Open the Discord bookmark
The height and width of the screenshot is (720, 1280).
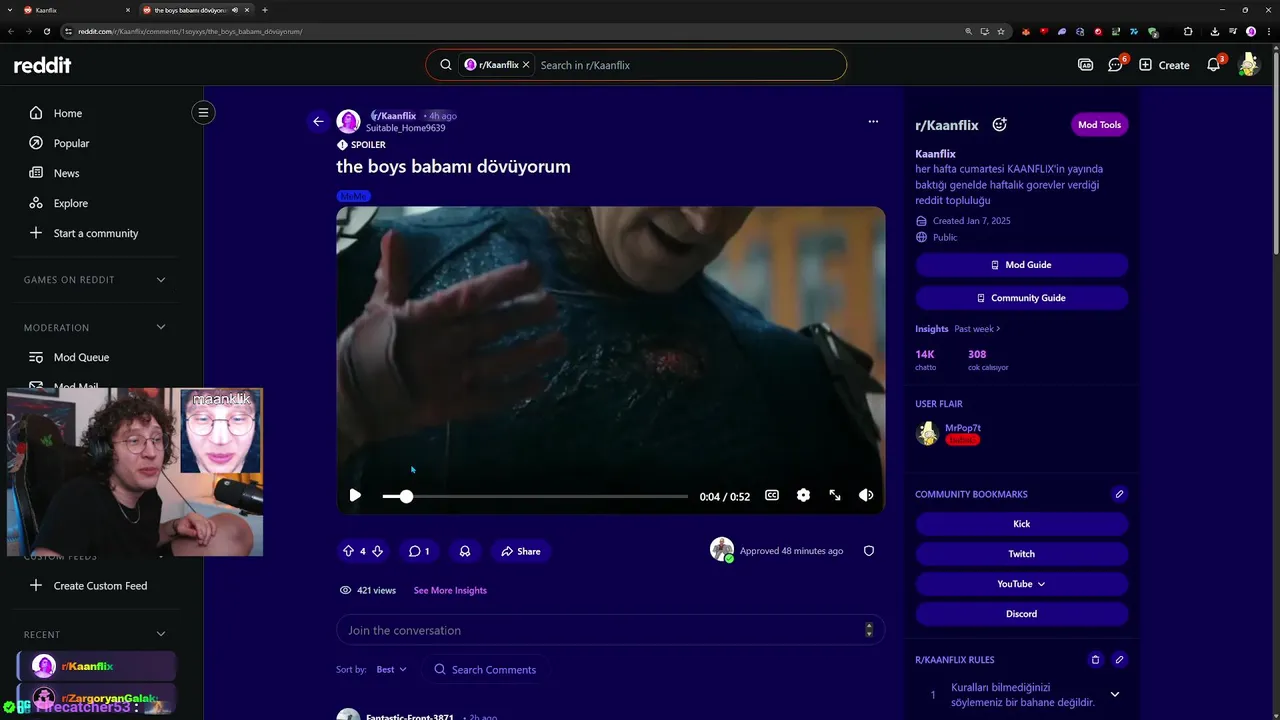pos(1022,614)
